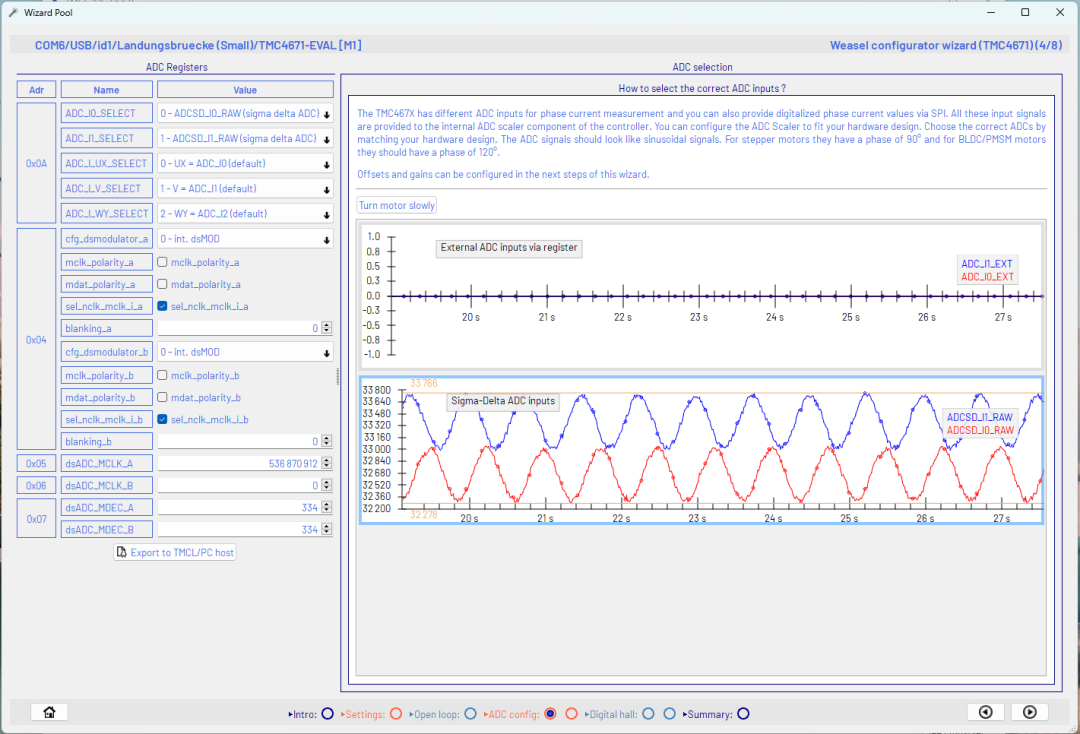Image resolution: width=1080 pixels, height=734 pixels.
Task: Select the Intro wizard step radio button
Action: pos(327,714)
